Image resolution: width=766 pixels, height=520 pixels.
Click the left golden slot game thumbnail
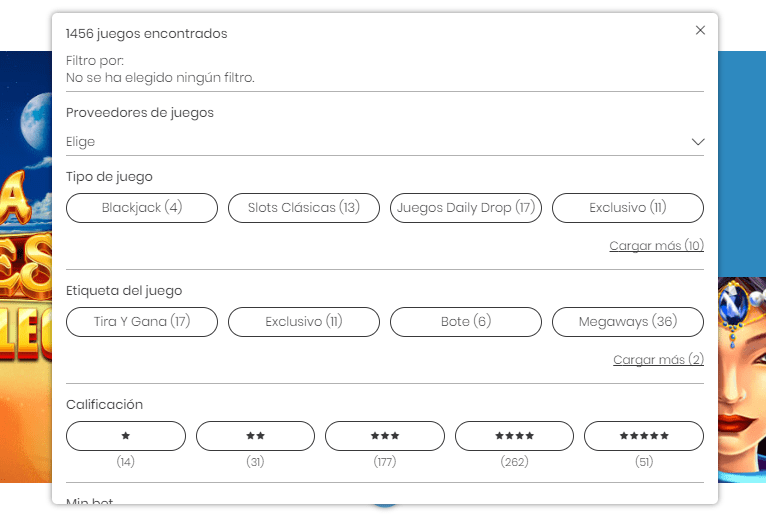pos(26,267)
